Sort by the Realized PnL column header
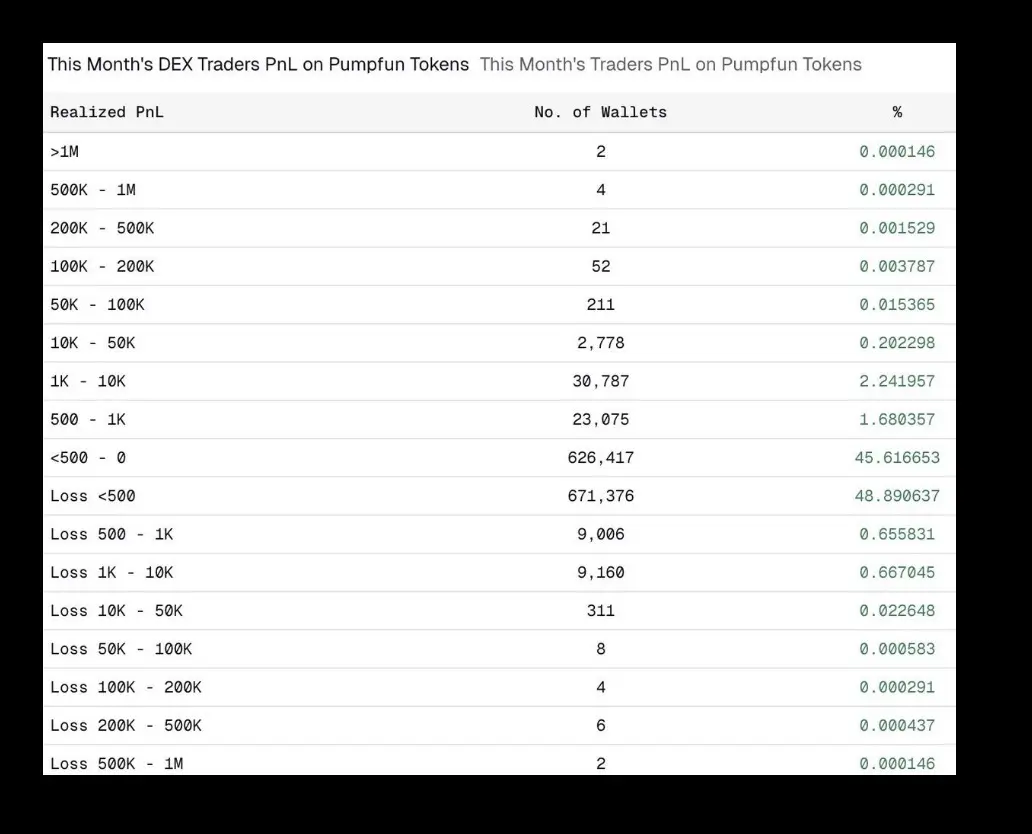The width and height of the screenshot is (1032, 834). pyautogui.click(x=107, y=113)
